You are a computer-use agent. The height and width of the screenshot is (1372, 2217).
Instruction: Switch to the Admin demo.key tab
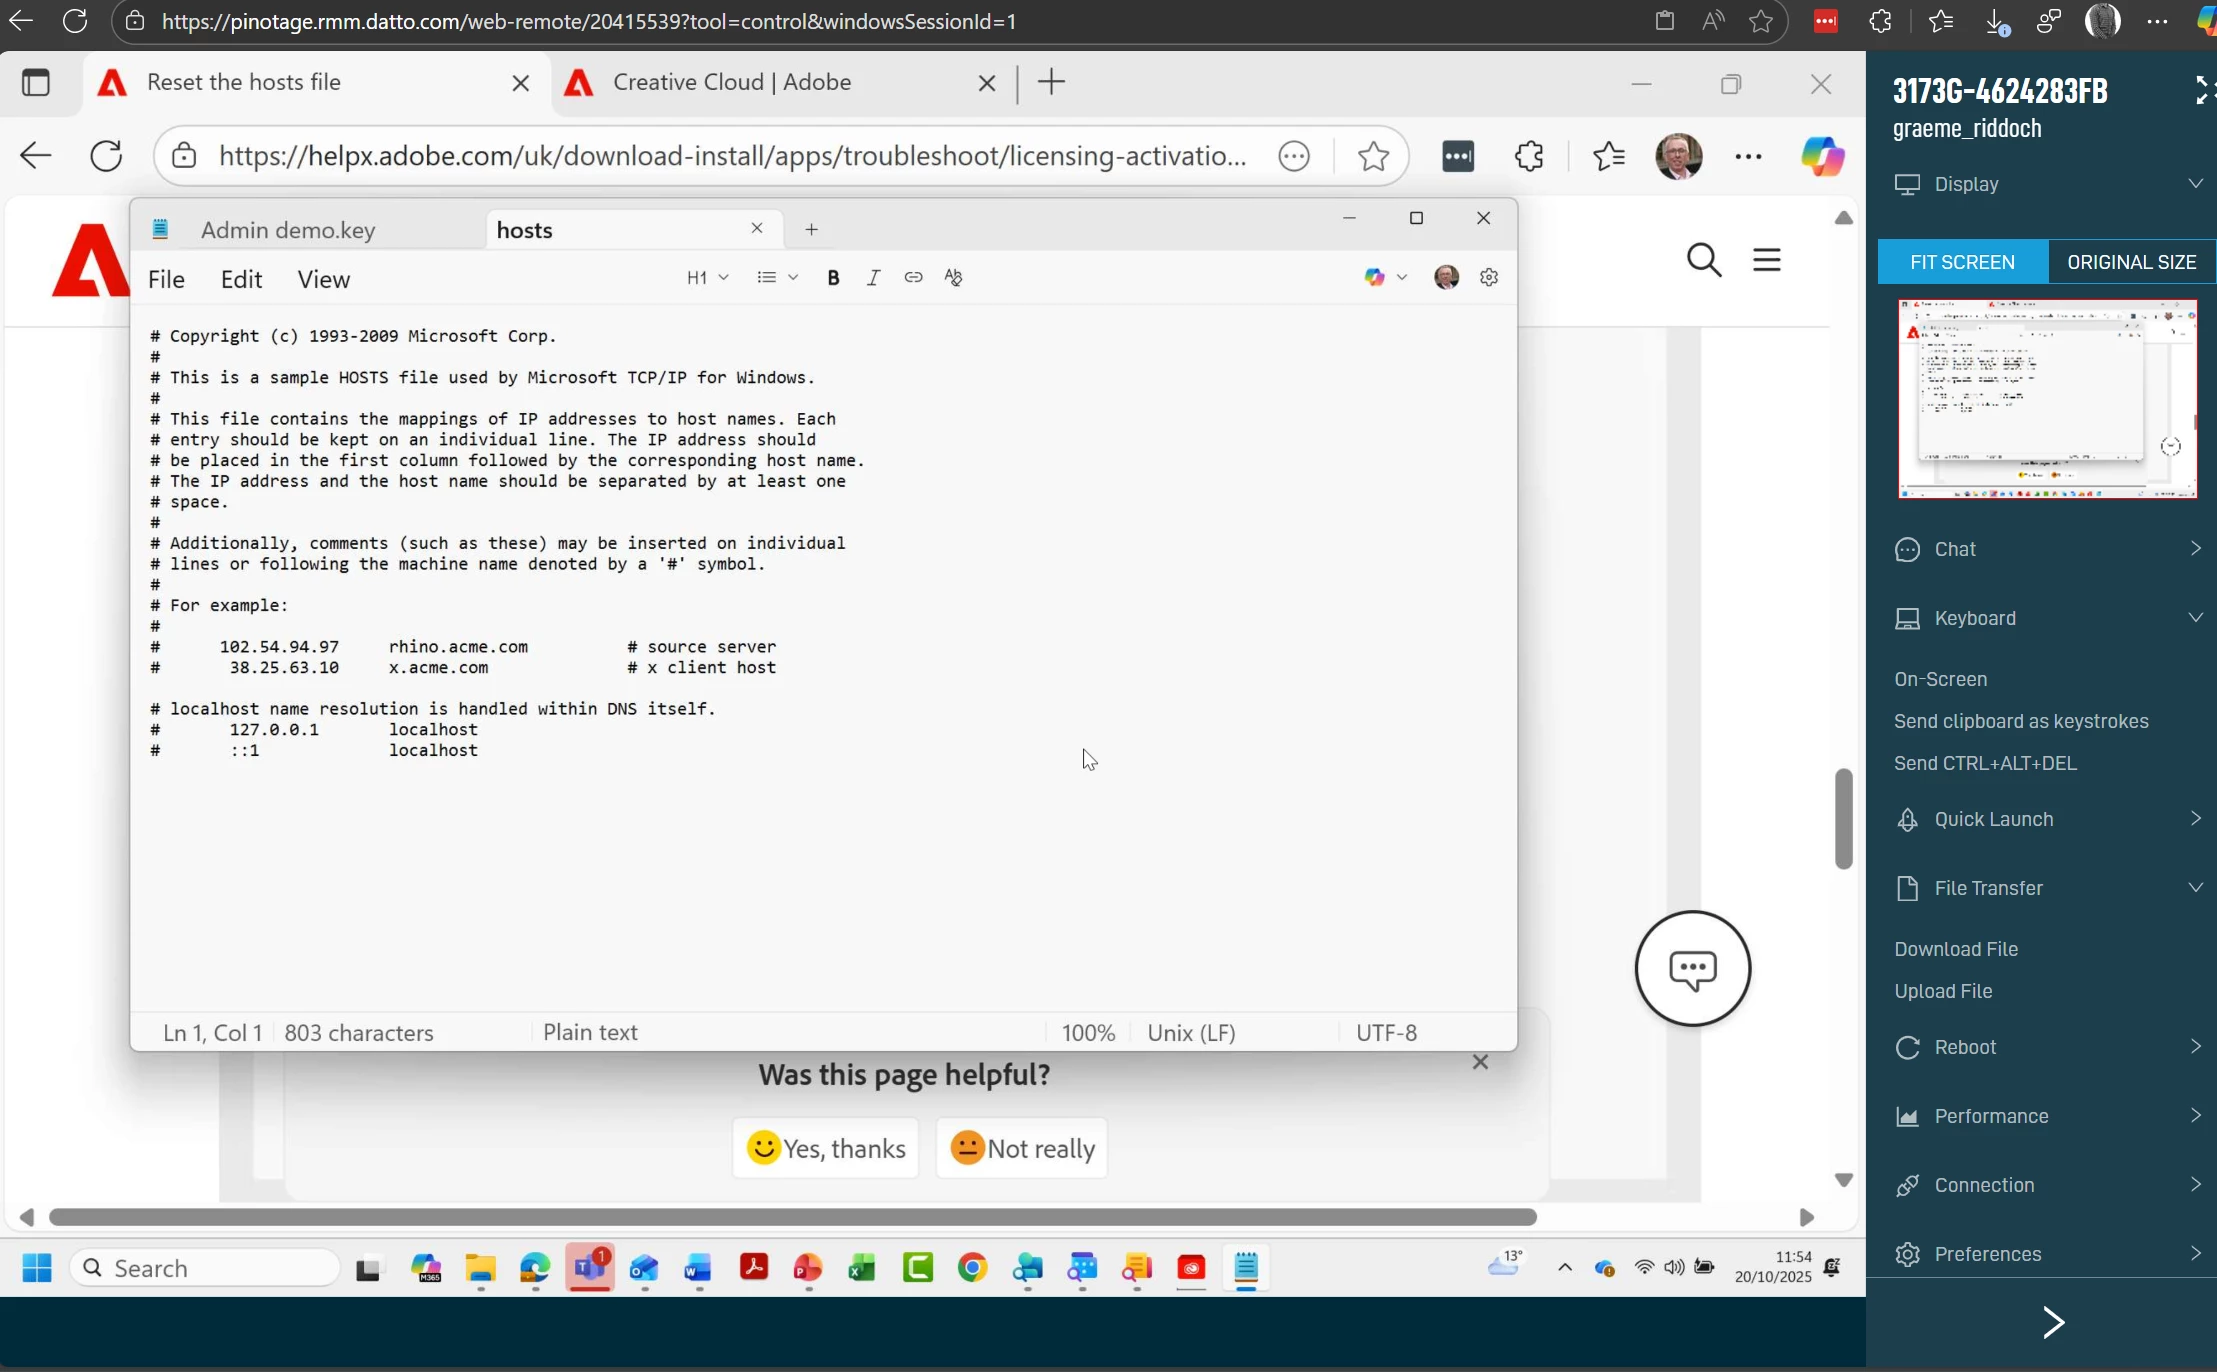[x=288, y=230]
